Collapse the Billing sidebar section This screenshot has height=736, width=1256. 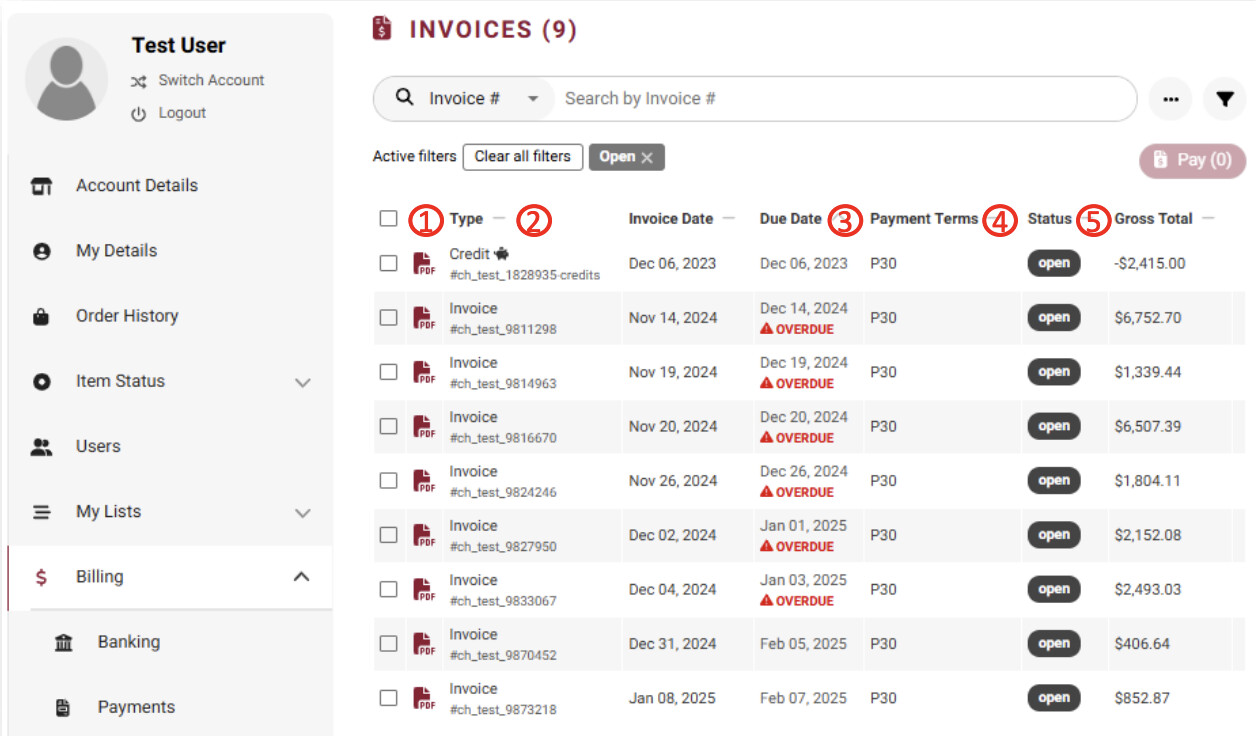pyautogui.click(x=301, y=577)
